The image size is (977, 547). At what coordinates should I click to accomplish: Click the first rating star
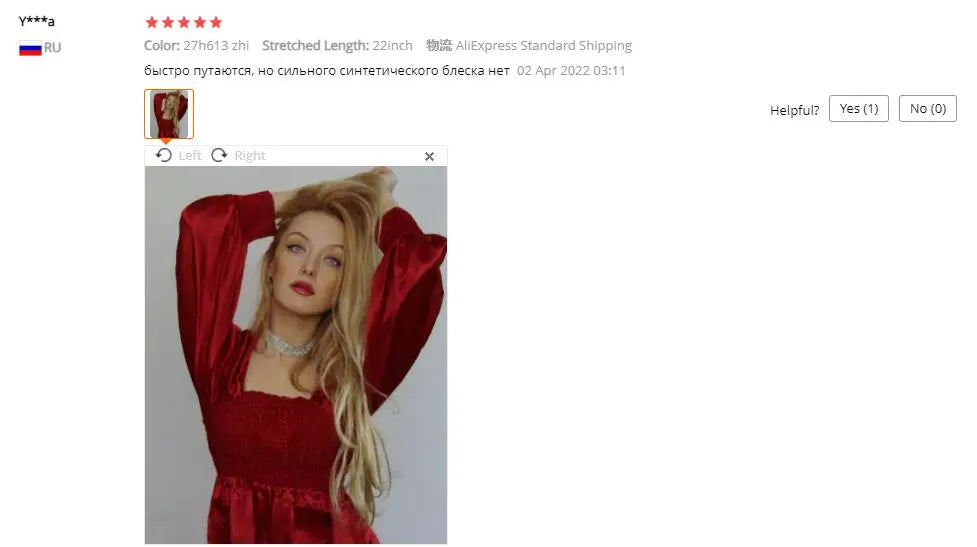click(151, 22)
